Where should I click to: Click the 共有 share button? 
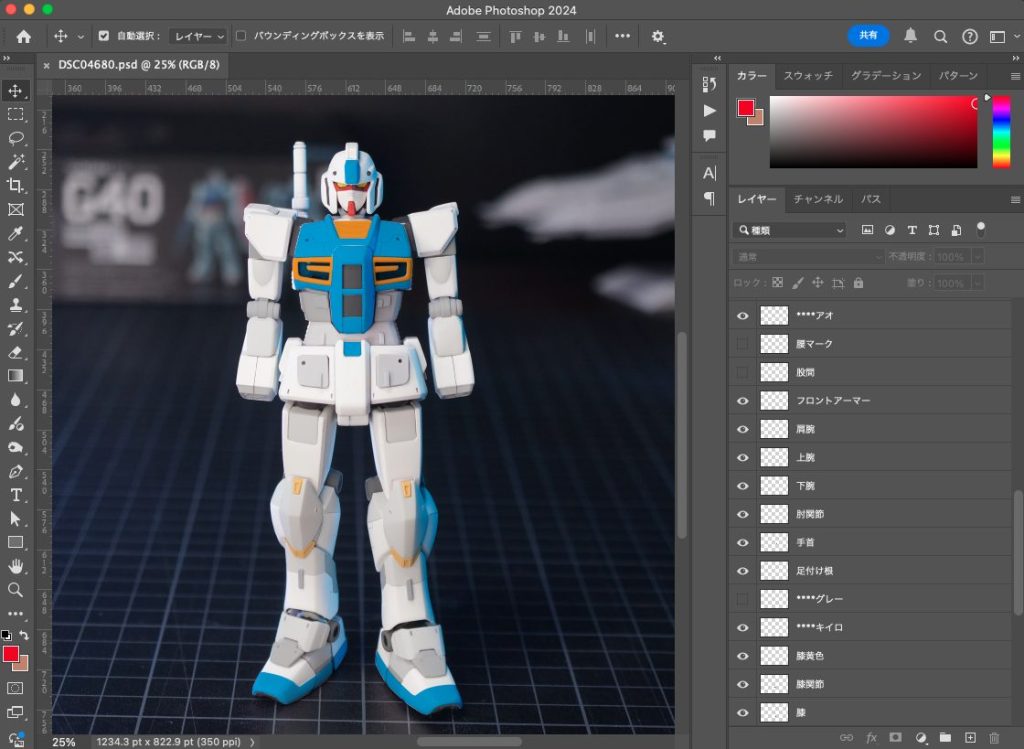click(868, 35)
